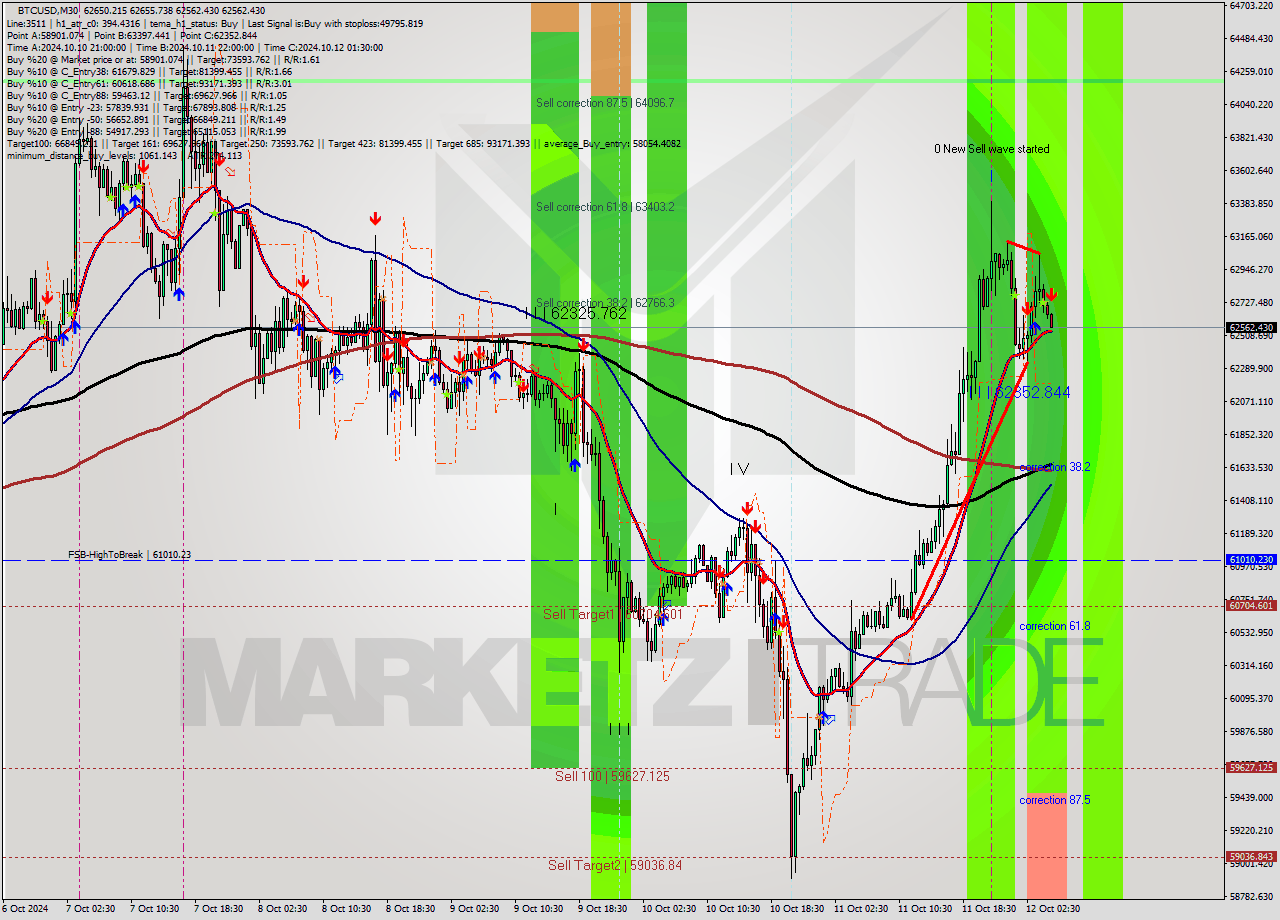The width and height of the screenshot is (1280, 920).
Task: Click the 'average_Buy_entry: 58054.4082' text
Action: tap(612, 143)
